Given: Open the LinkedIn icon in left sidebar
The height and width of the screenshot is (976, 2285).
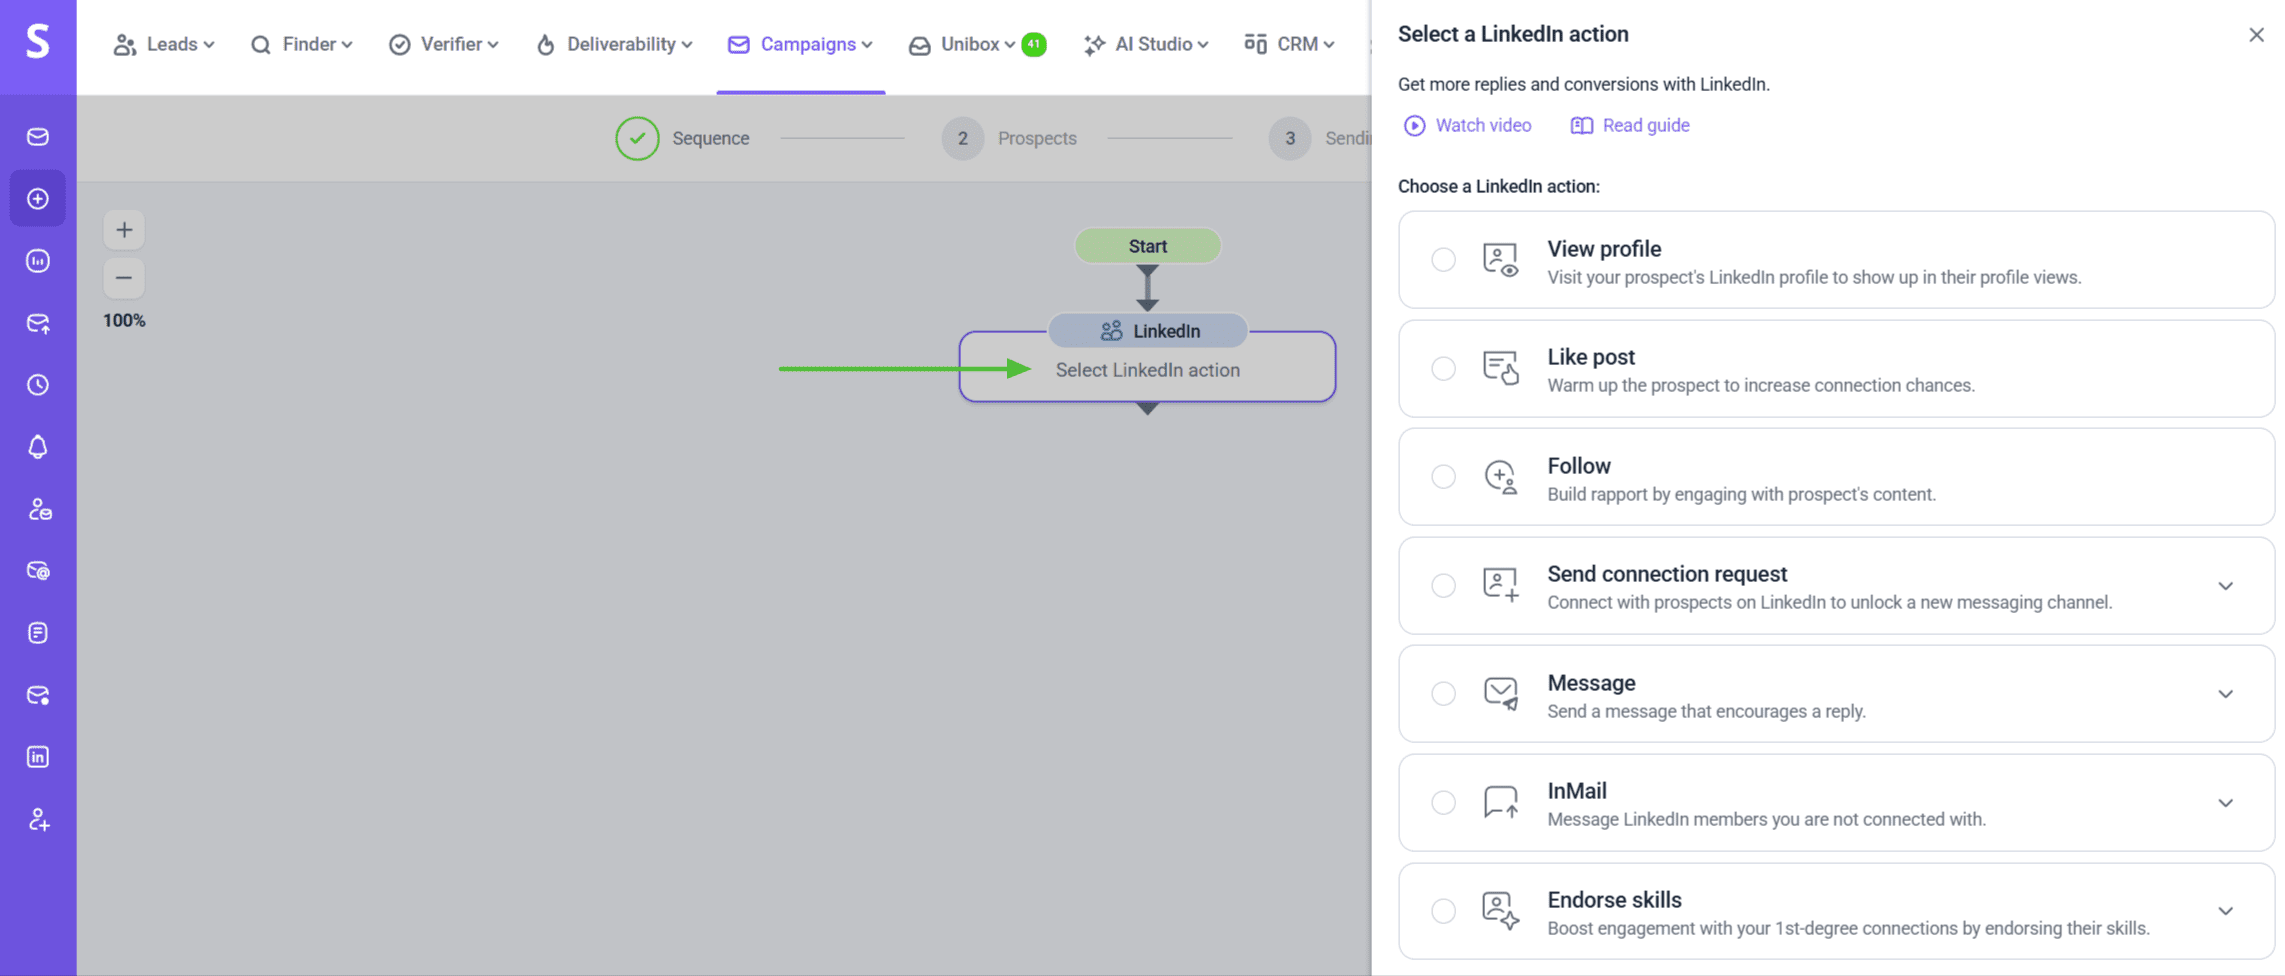Looking at the screenshot, I should click(38, 757).
